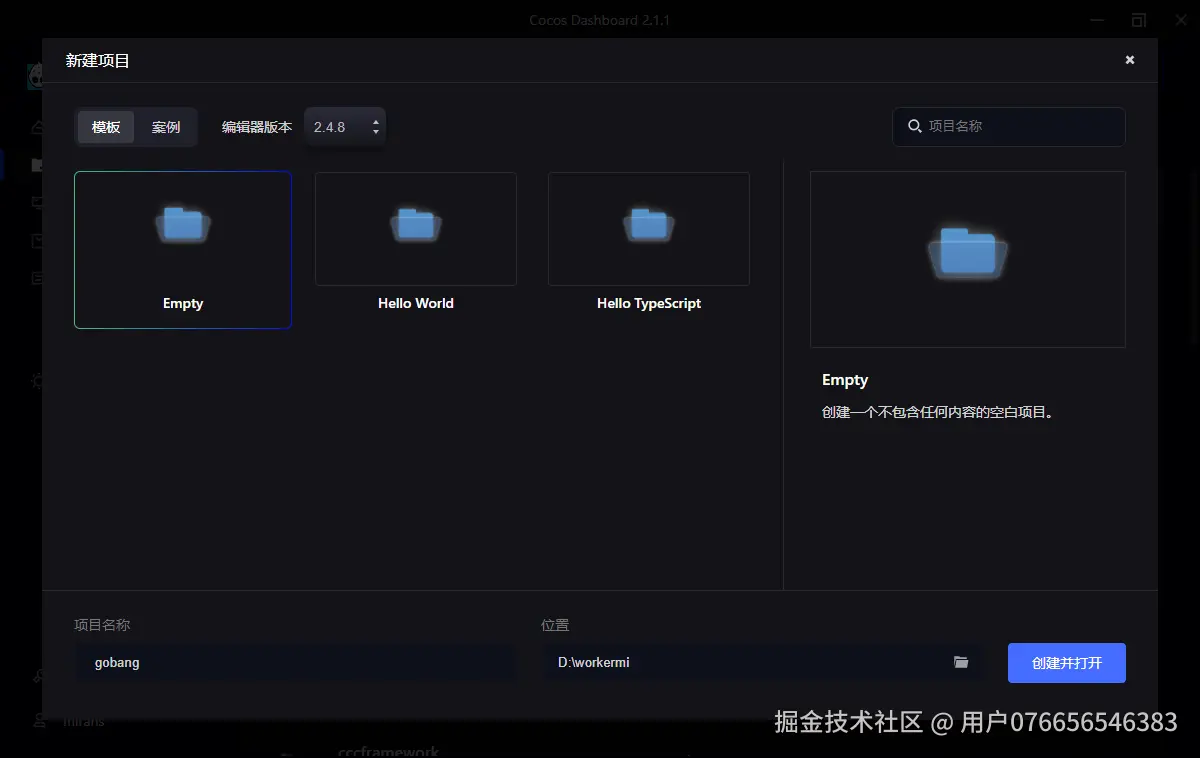Click the large Empty template preview image
The width and height of the screenshot is (1200, 758).
968,259
